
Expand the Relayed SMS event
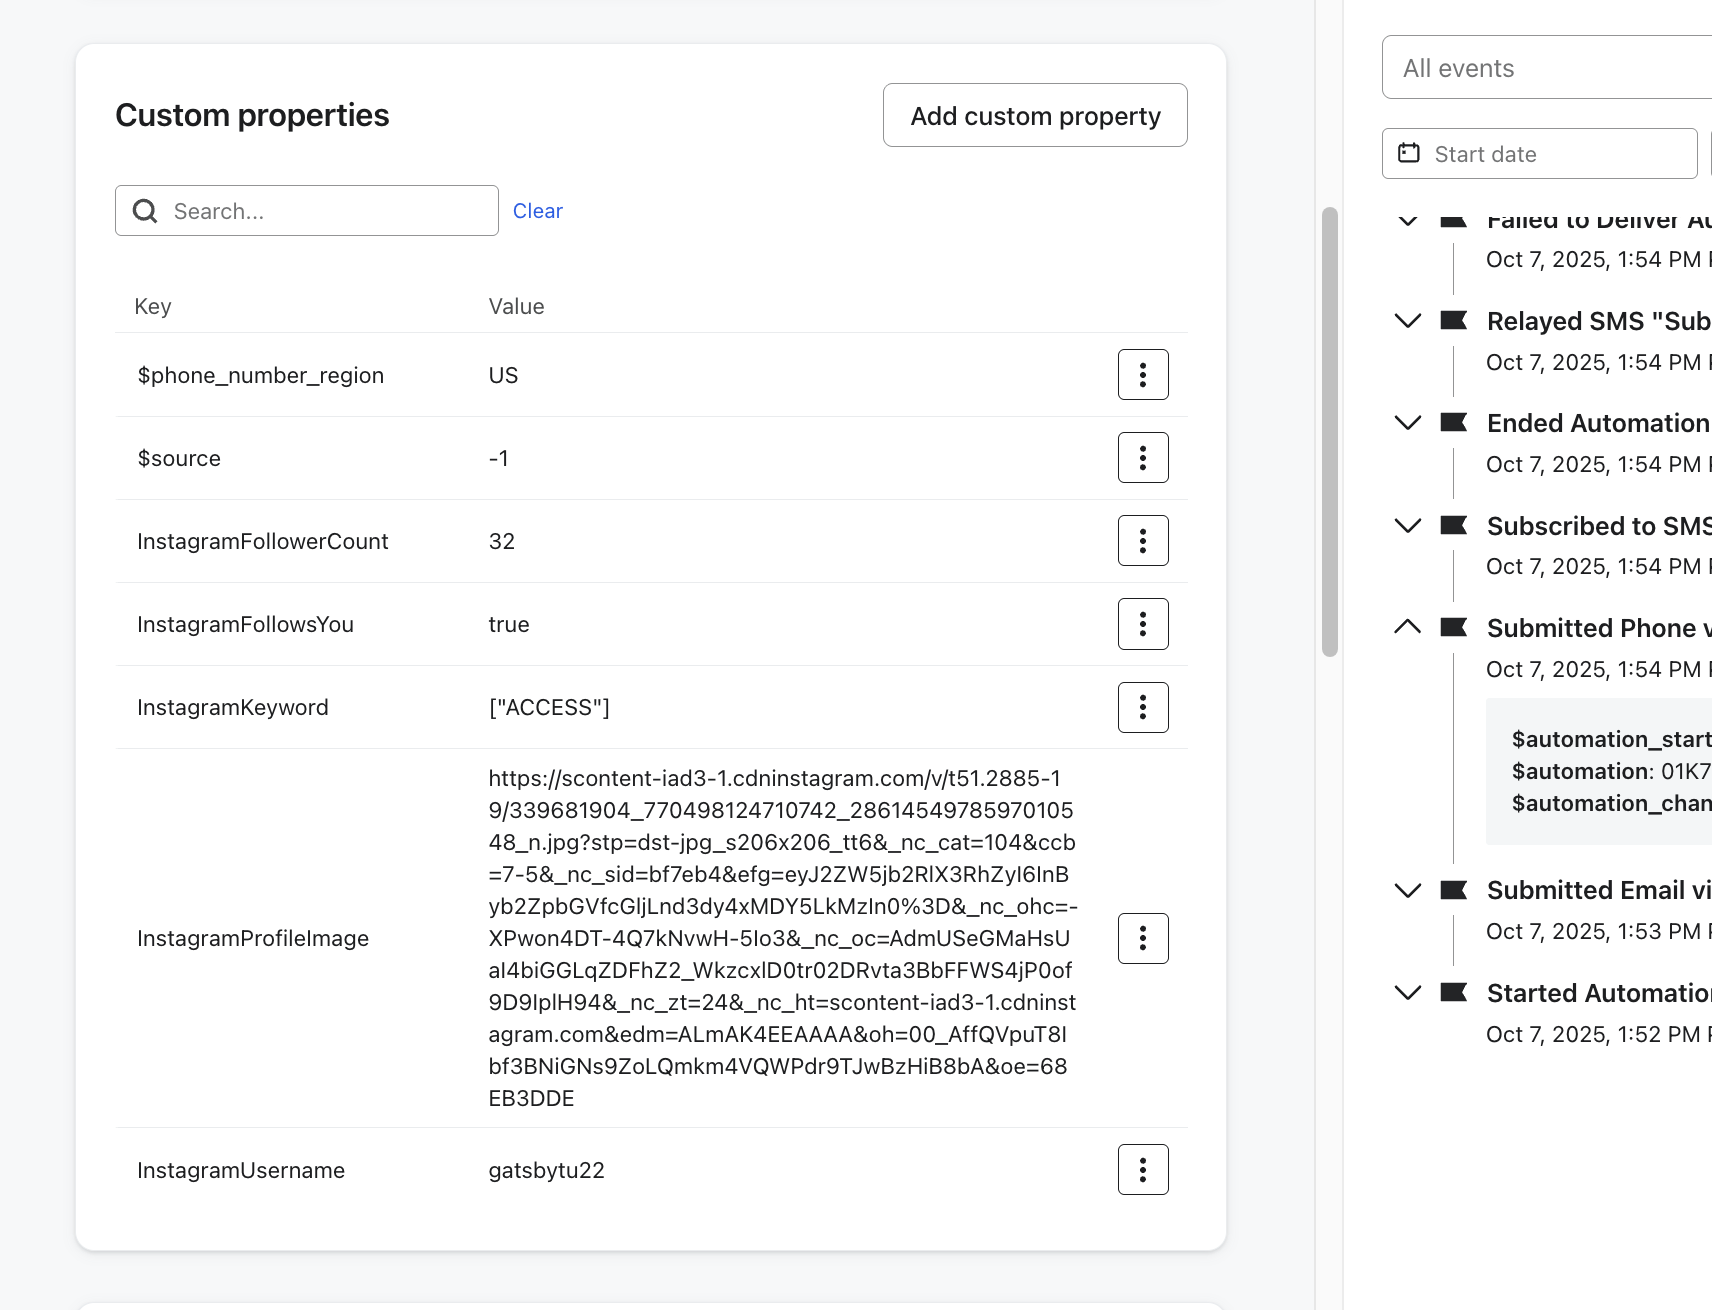coord(1407,321)
